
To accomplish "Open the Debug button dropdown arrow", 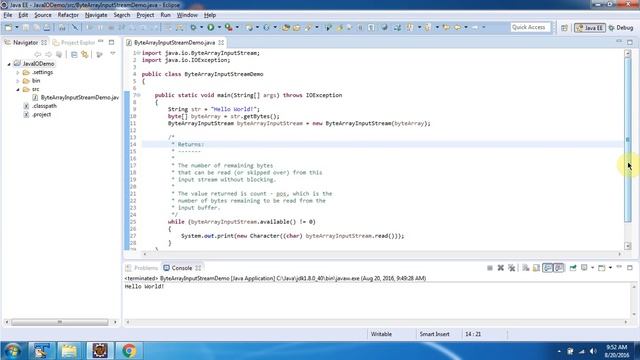I will [x=201, y=27].
